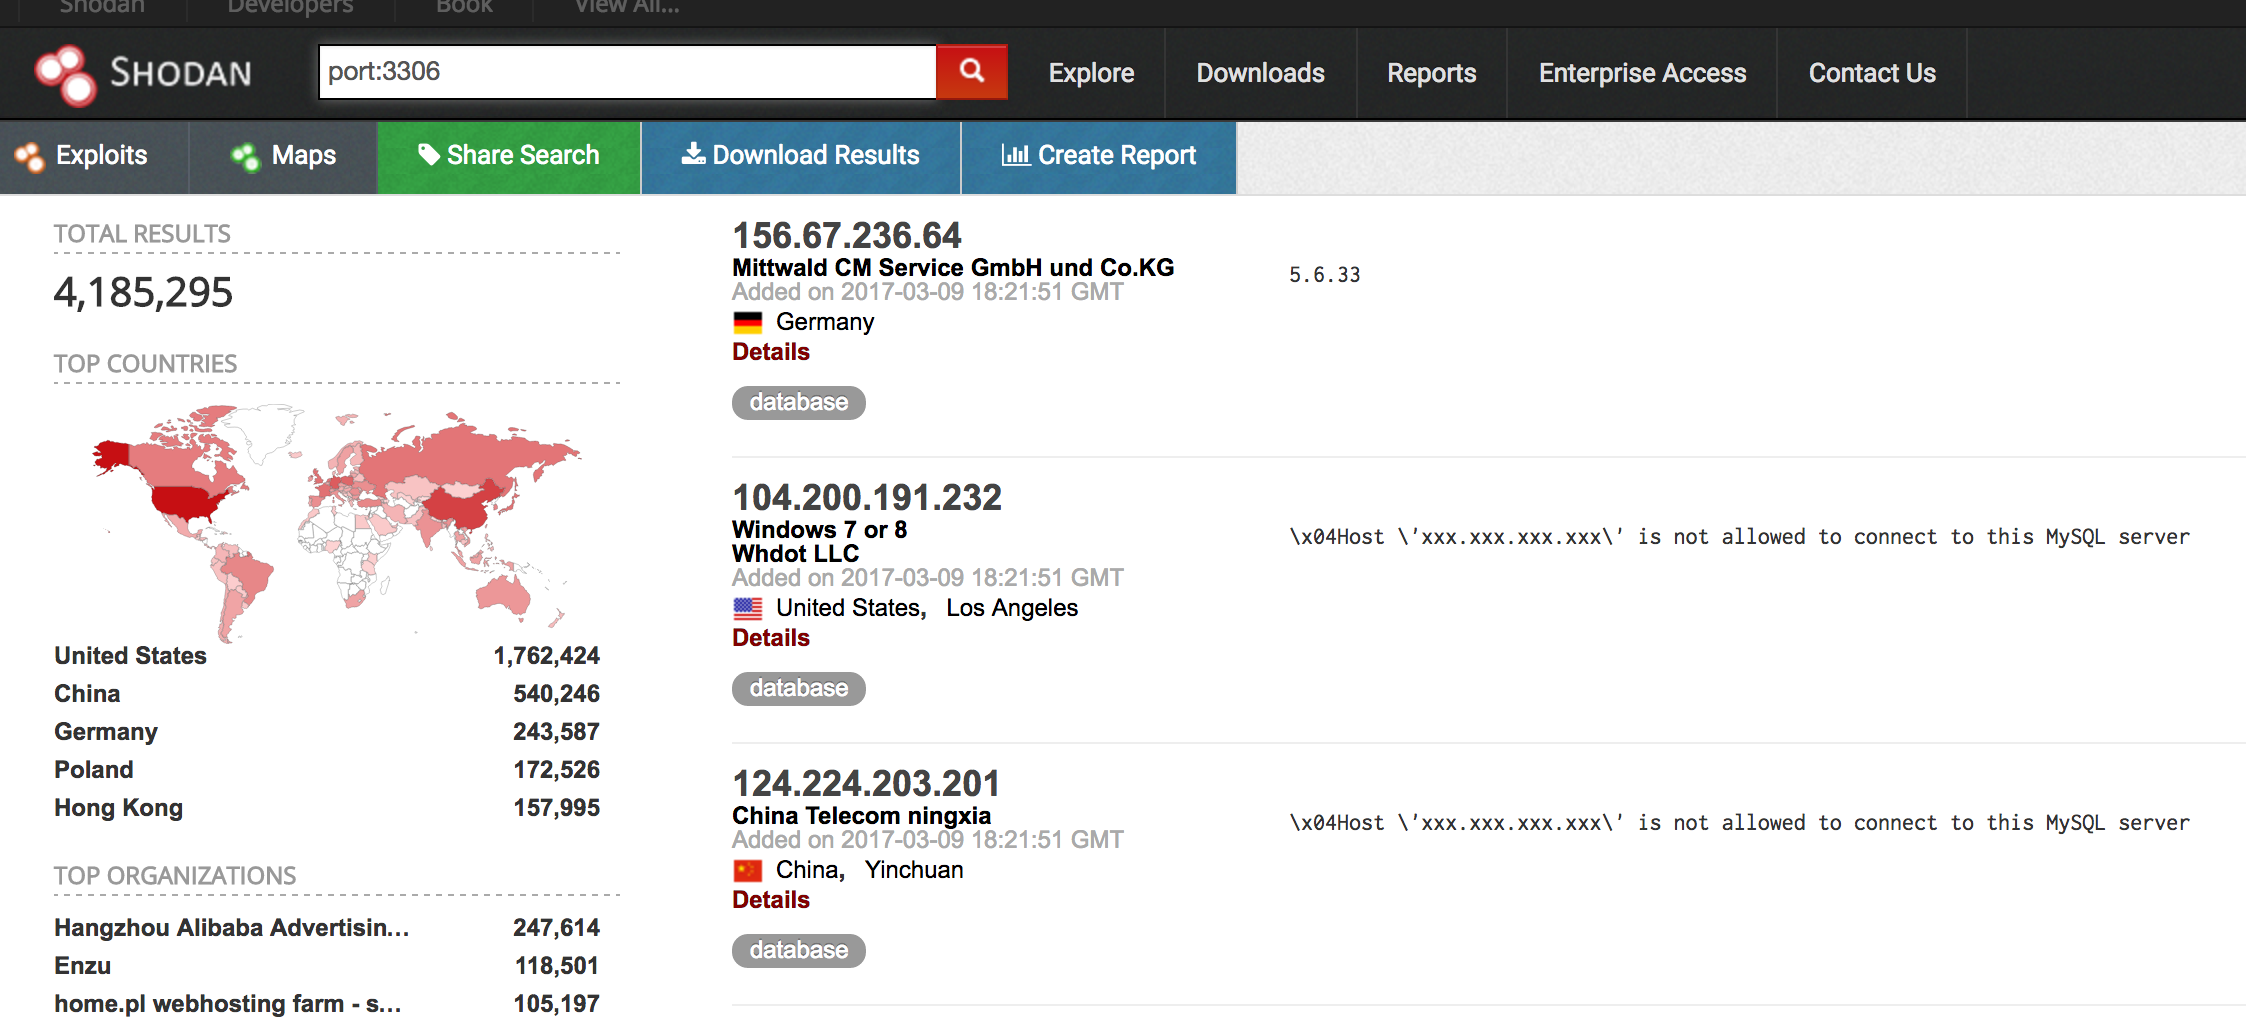This screenshot has height=1020, width=2246.
Task: Open Details for the Los Angeles host
Action: [x=770, y=638]
